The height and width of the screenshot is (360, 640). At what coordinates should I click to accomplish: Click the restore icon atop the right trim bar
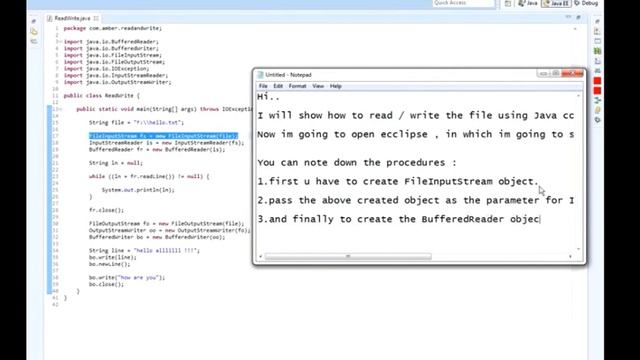(x=597, y=21)
